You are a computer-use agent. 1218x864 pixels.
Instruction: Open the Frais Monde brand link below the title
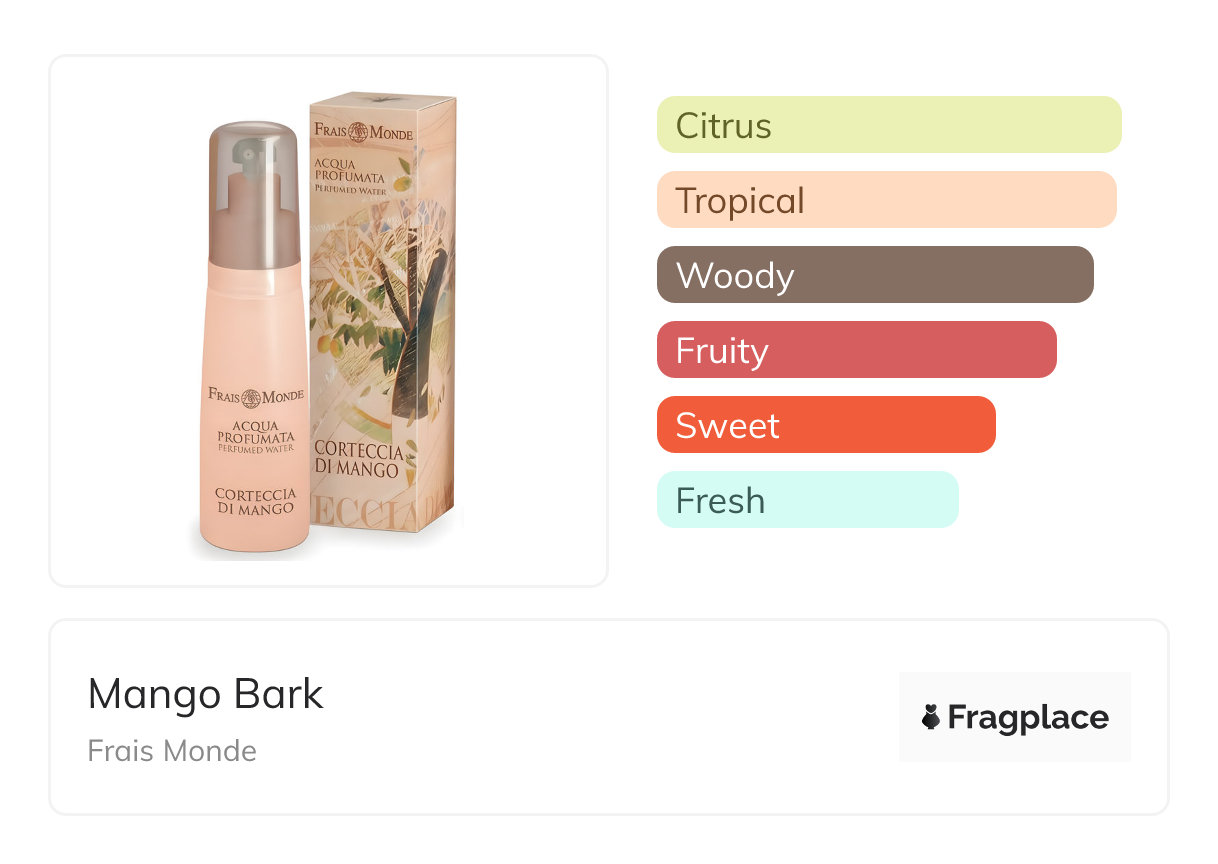[x=172, y=751]
